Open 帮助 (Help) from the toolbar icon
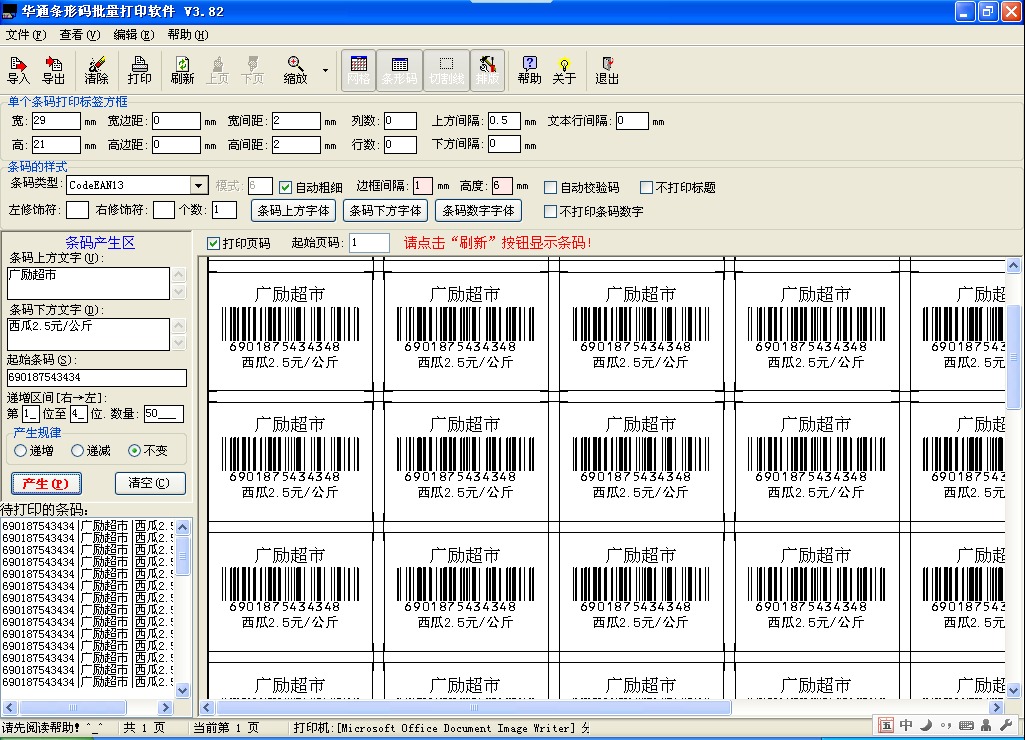 point(529,69)
